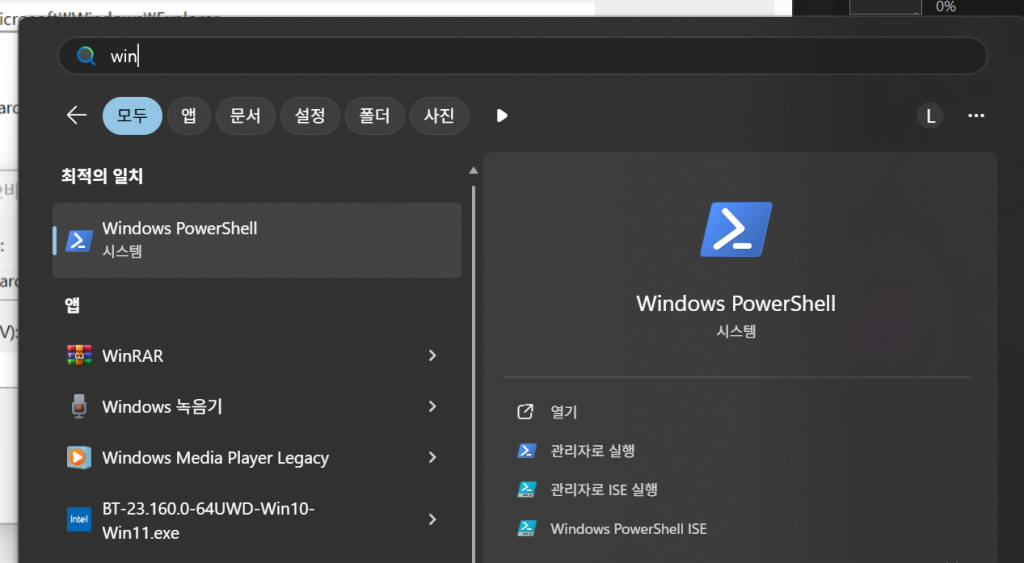Screen dimensions: 1024x563
Task: Click the Windows PowerShell ISE icon
Action: 526,528
